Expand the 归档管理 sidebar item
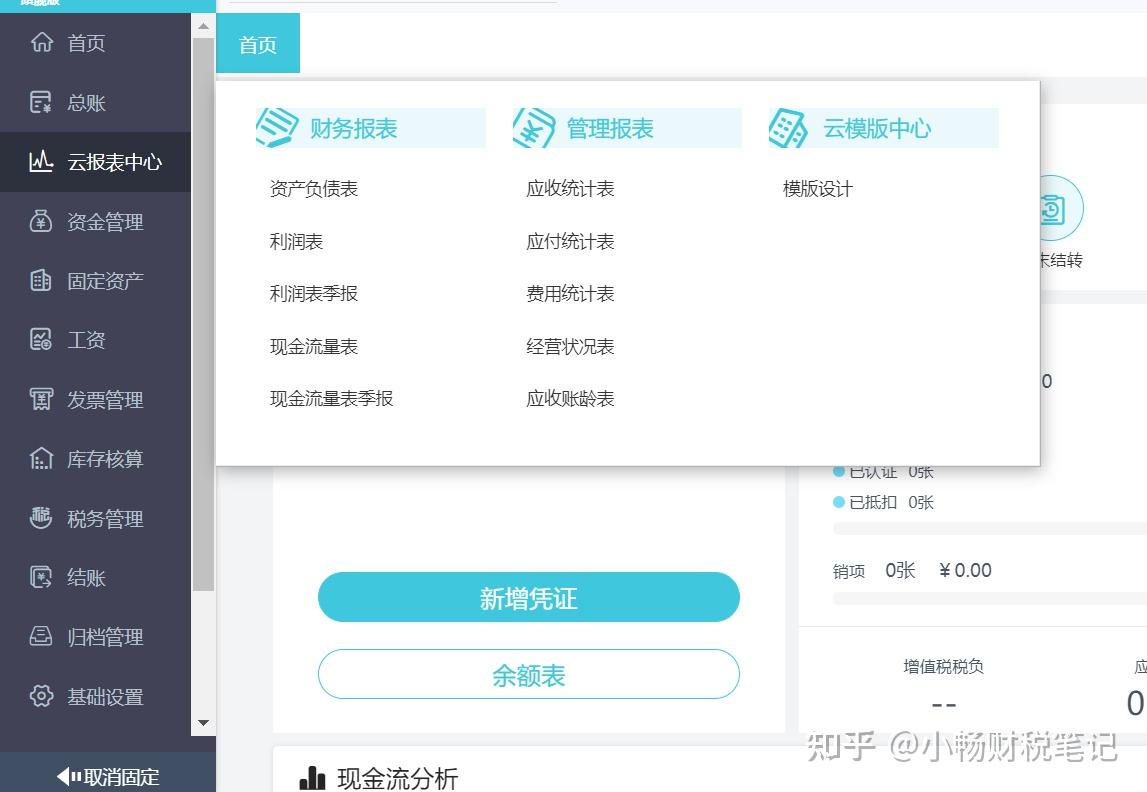The height and width of the screenshot is (792, 1147). tap(95, 637)
